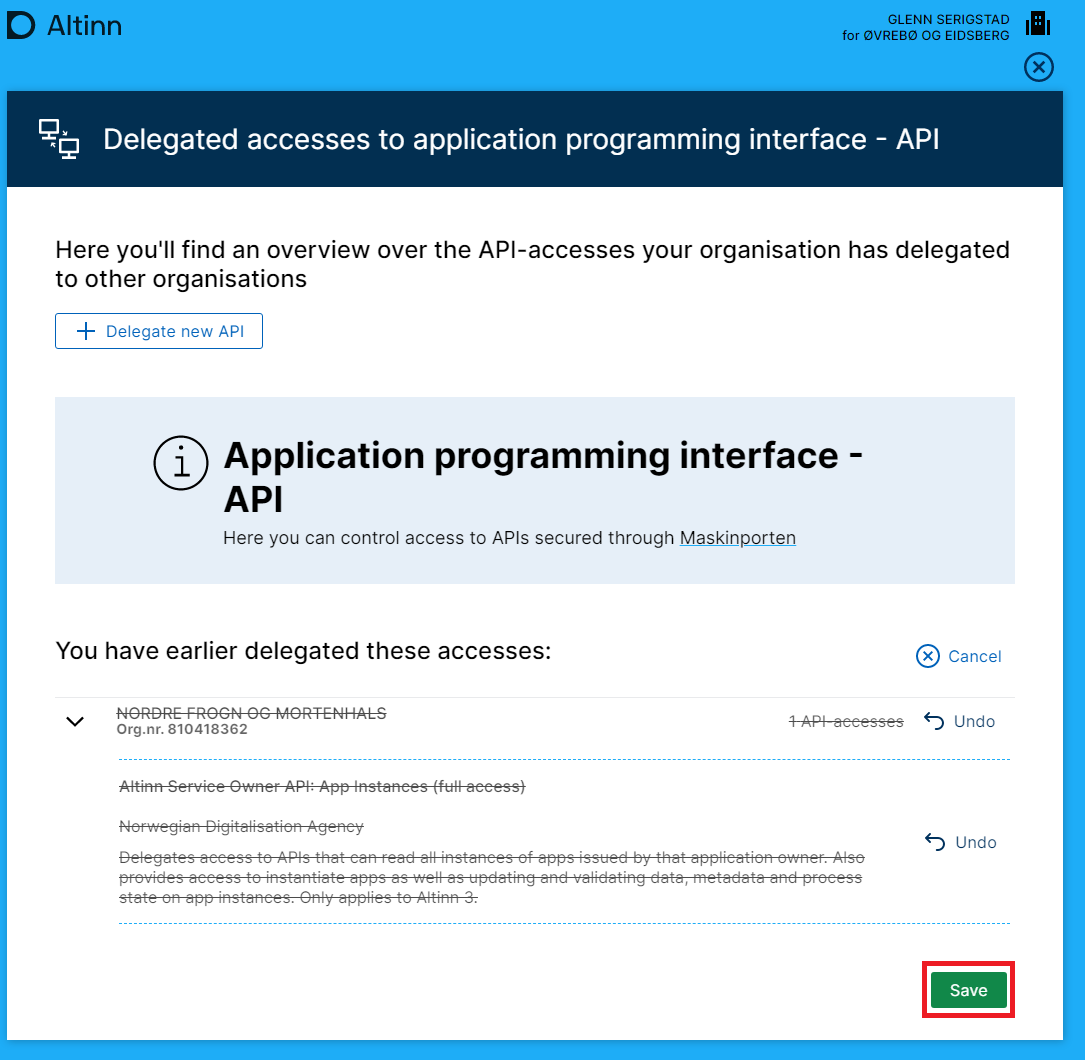
Task: Close the dialog with the circled X icon
Action: [1039, 67]
